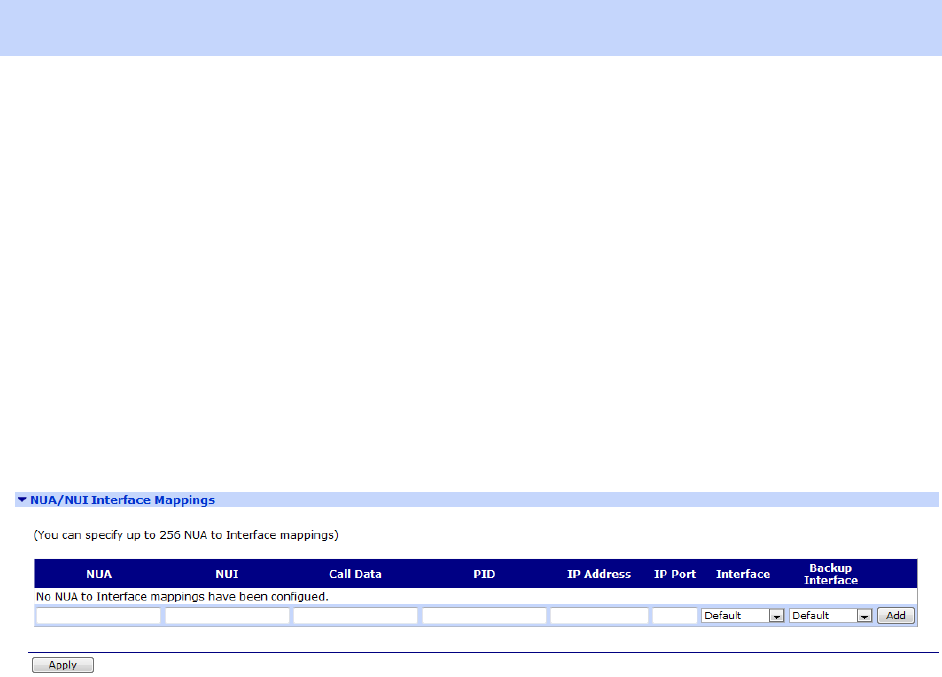Click the IP Address column header

pyautogui.click(x=599, y=574)
